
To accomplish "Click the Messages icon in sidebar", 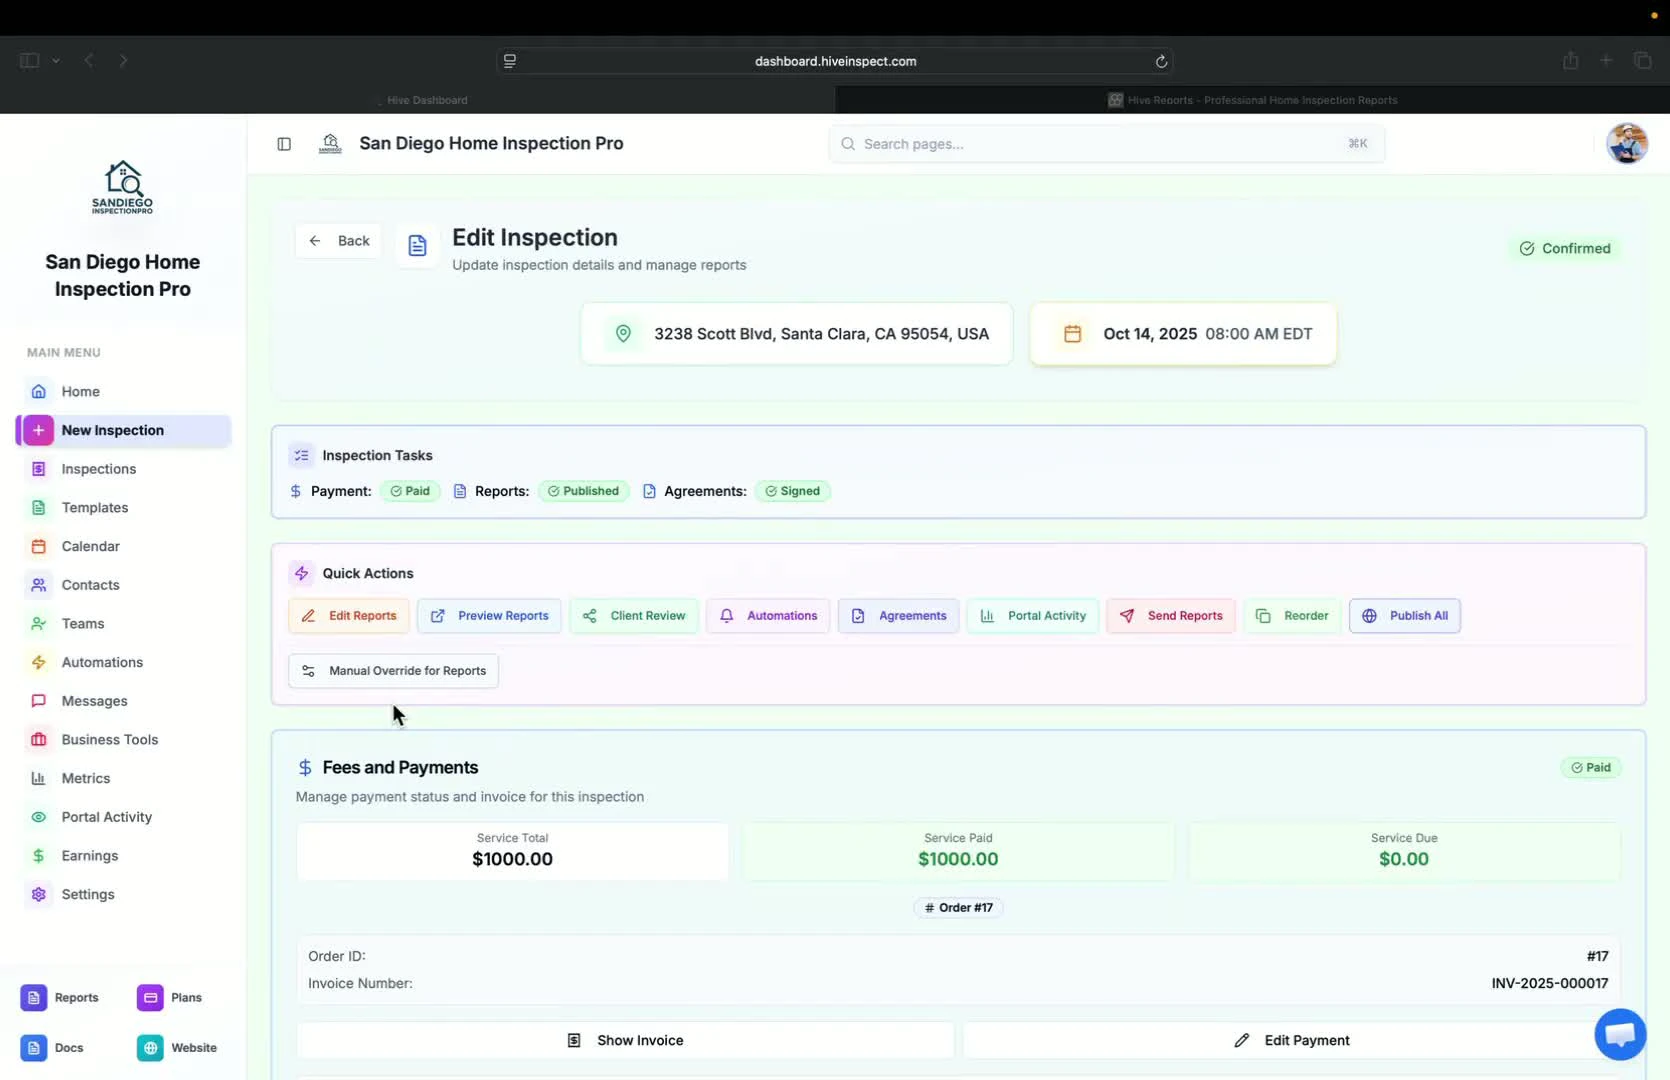I will (x=38, y=701).
